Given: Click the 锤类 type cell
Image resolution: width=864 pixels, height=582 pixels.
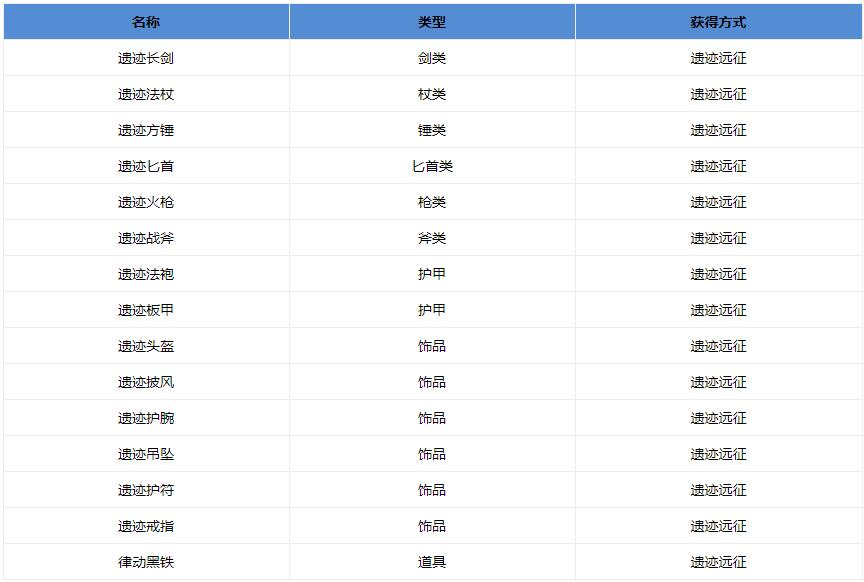Looking at the screenshot, I should point(432,130).
